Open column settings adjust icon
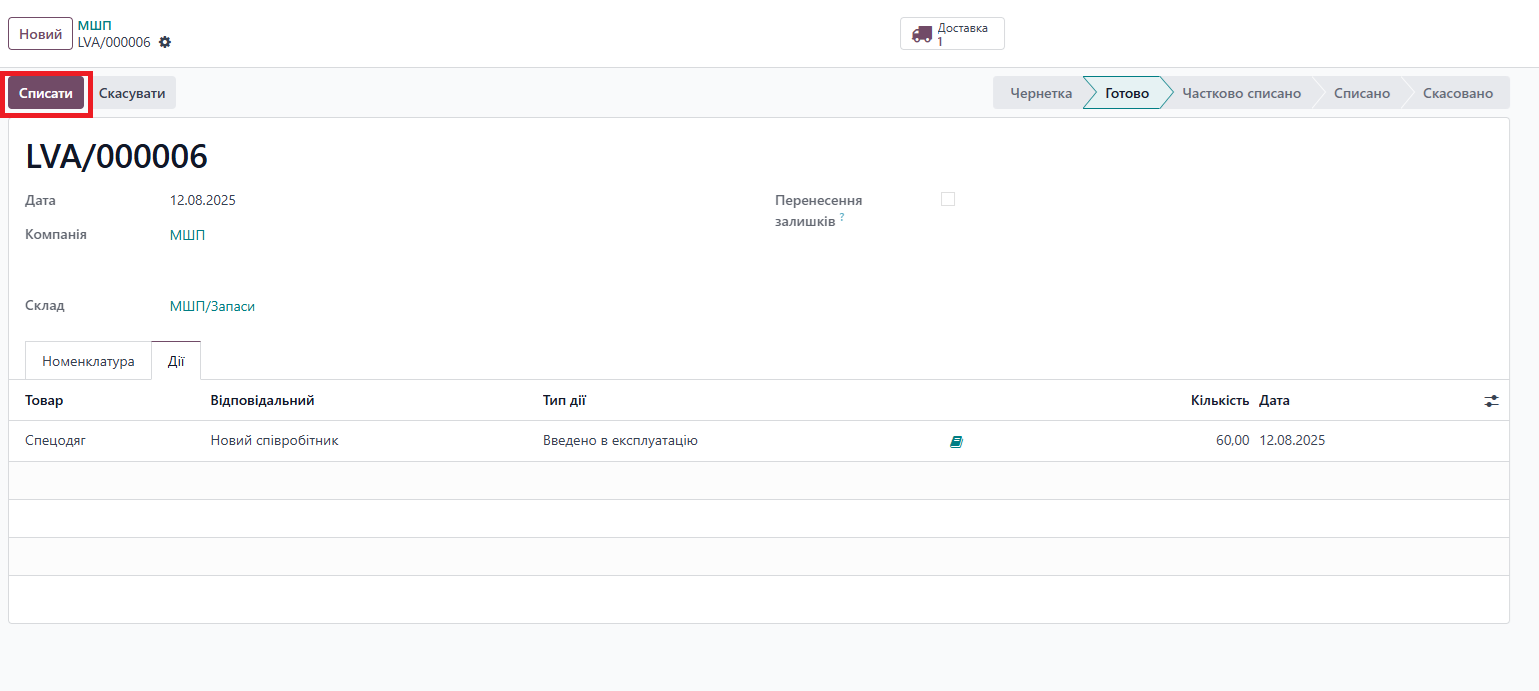 [1491, 401]
